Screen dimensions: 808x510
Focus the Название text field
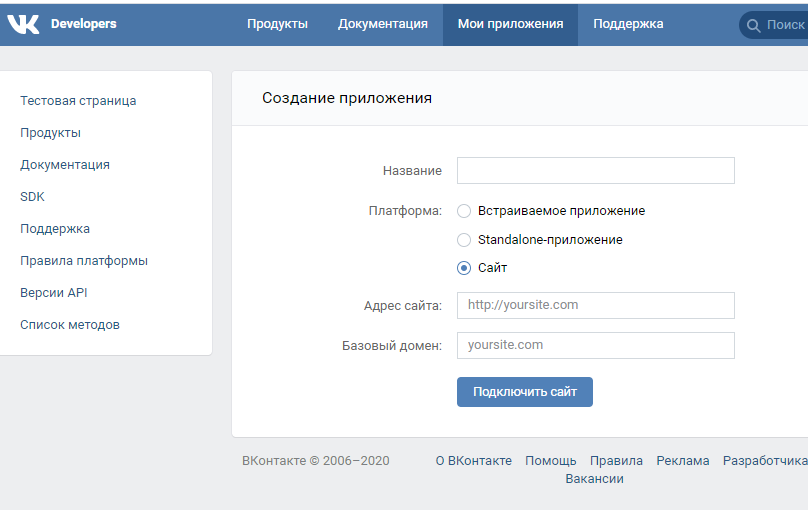[595, 170]
